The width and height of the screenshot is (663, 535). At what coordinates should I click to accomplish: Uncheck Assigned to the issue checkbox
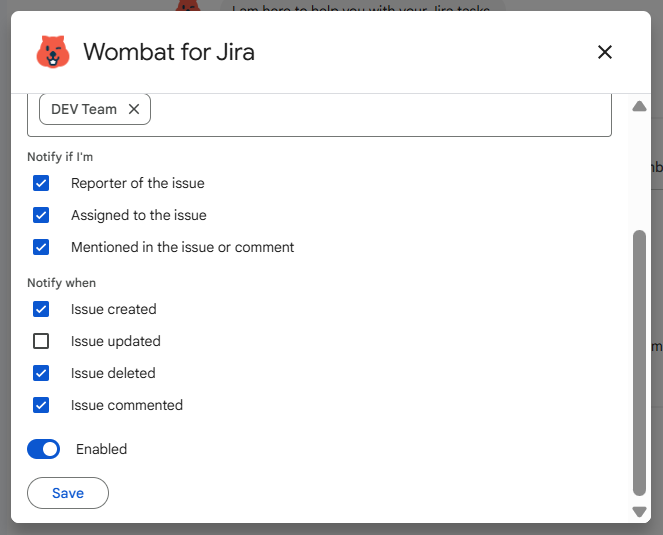tap(41, 215)
